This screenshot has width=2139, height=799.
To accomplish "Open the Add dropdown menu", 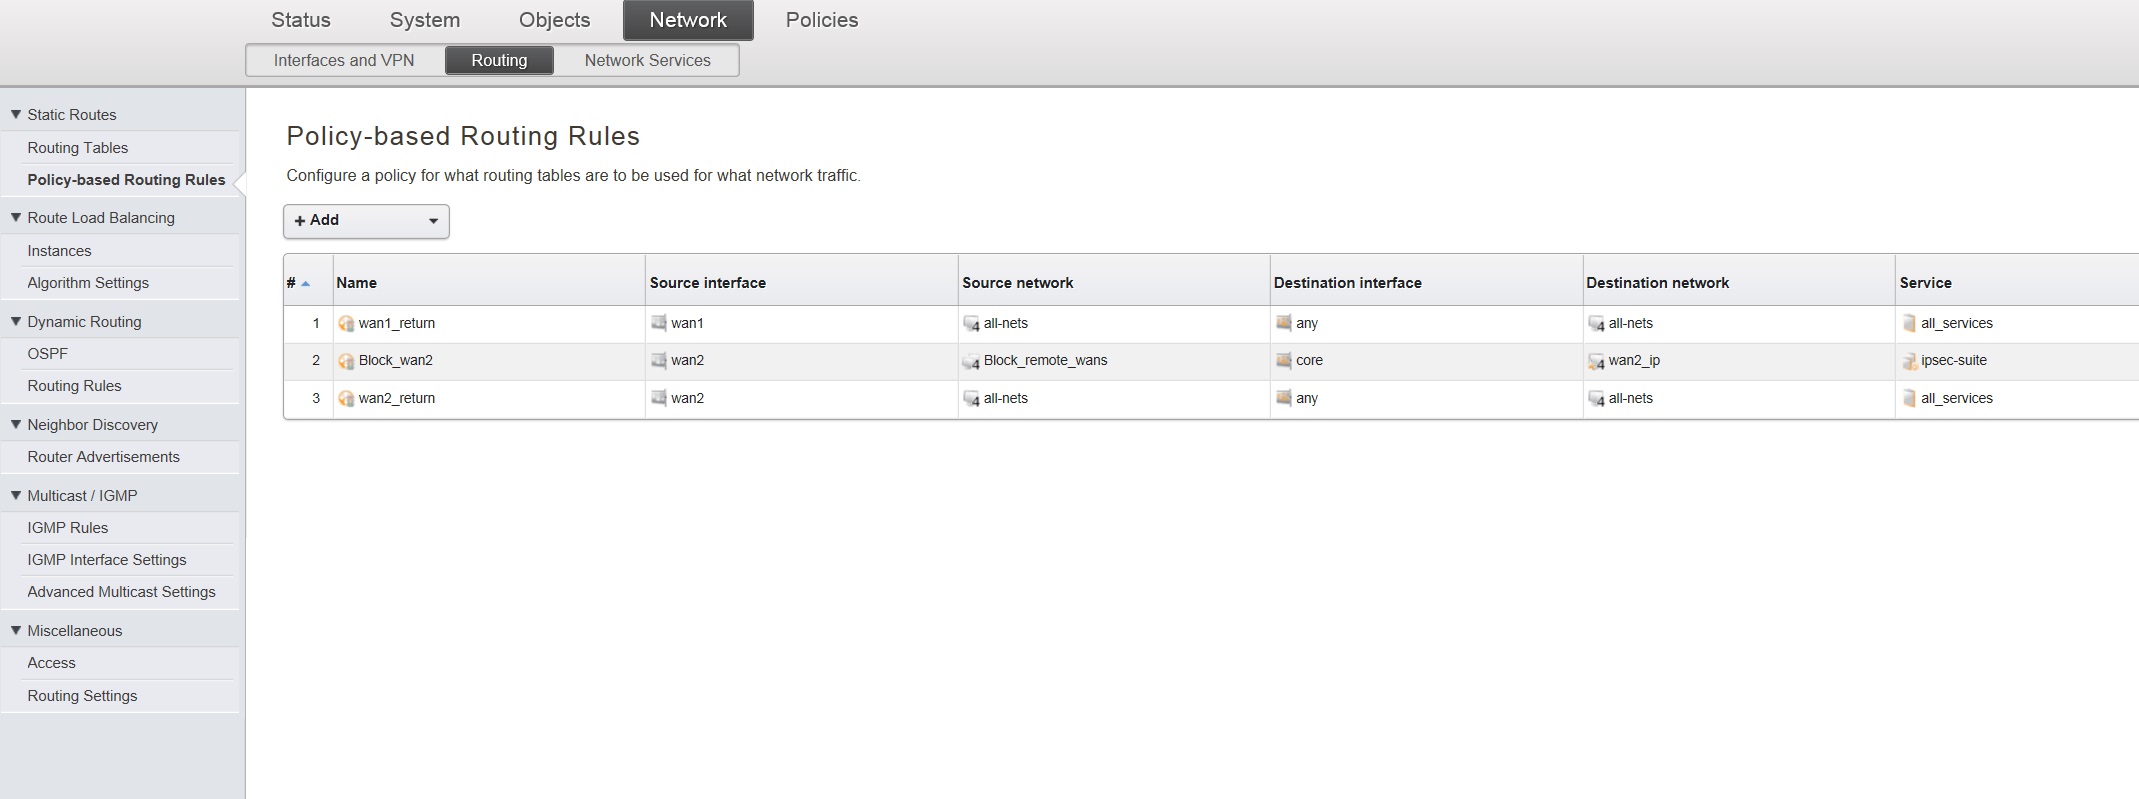I will pos(366,221).
